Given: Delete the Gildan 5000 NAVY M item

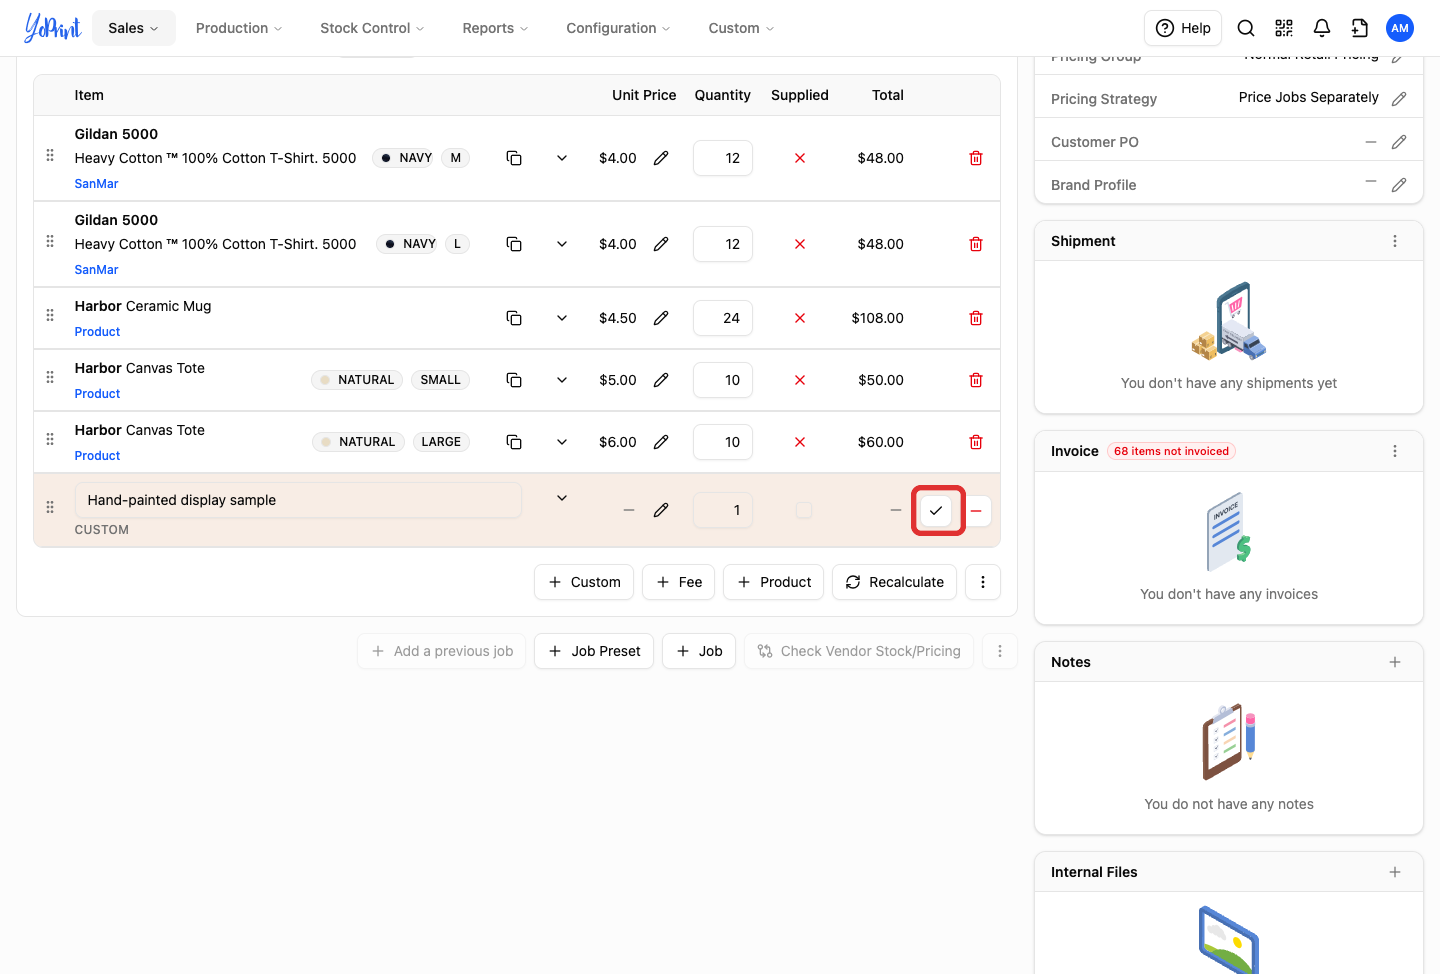Looking at the screenshot, I should (976, 158).
